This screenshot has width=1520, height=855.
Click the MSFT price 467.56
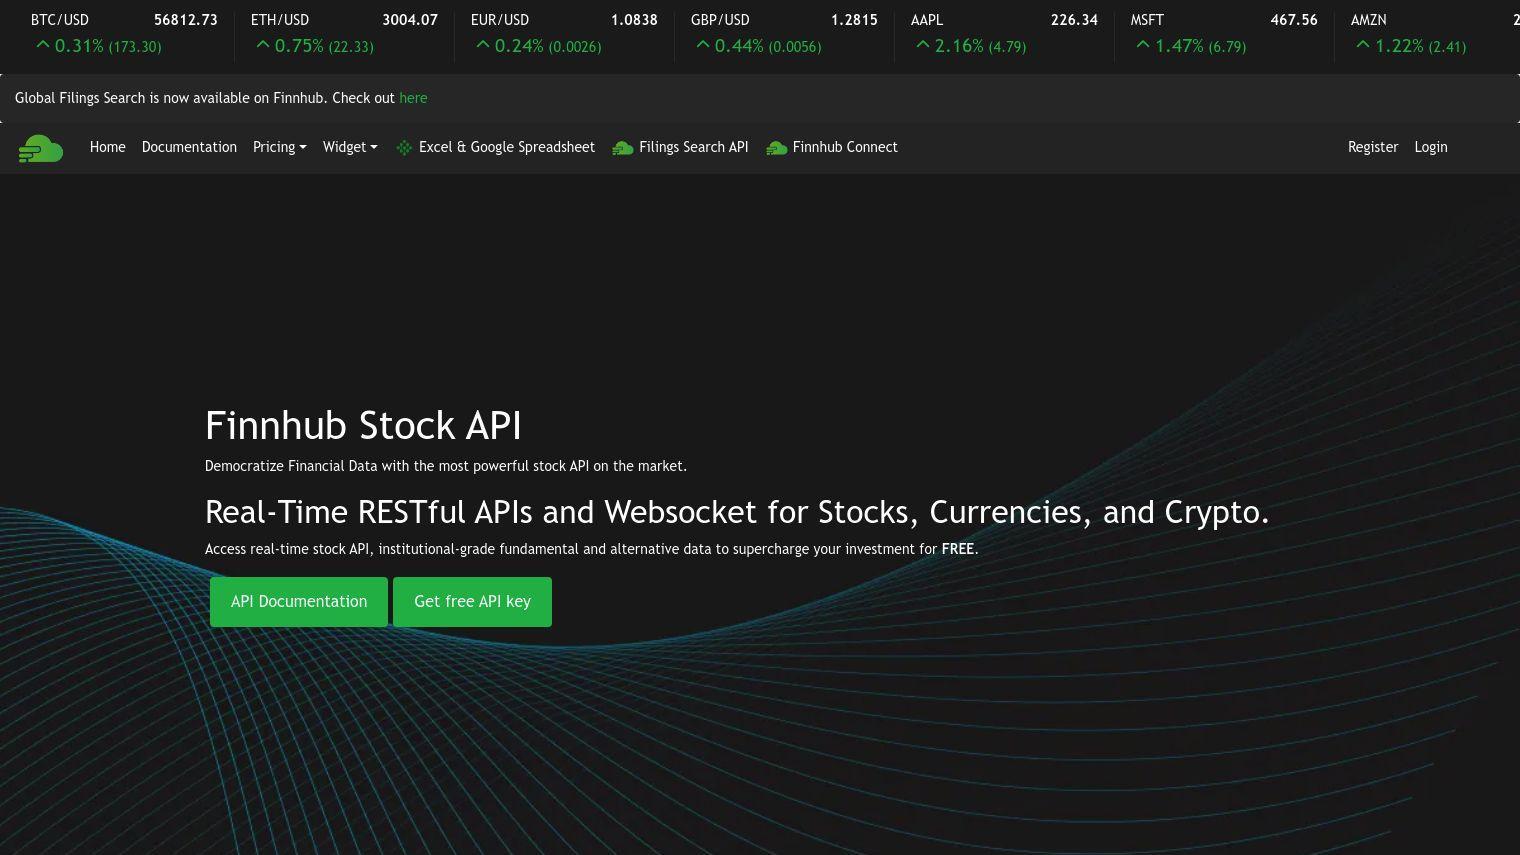(1294, 20)
